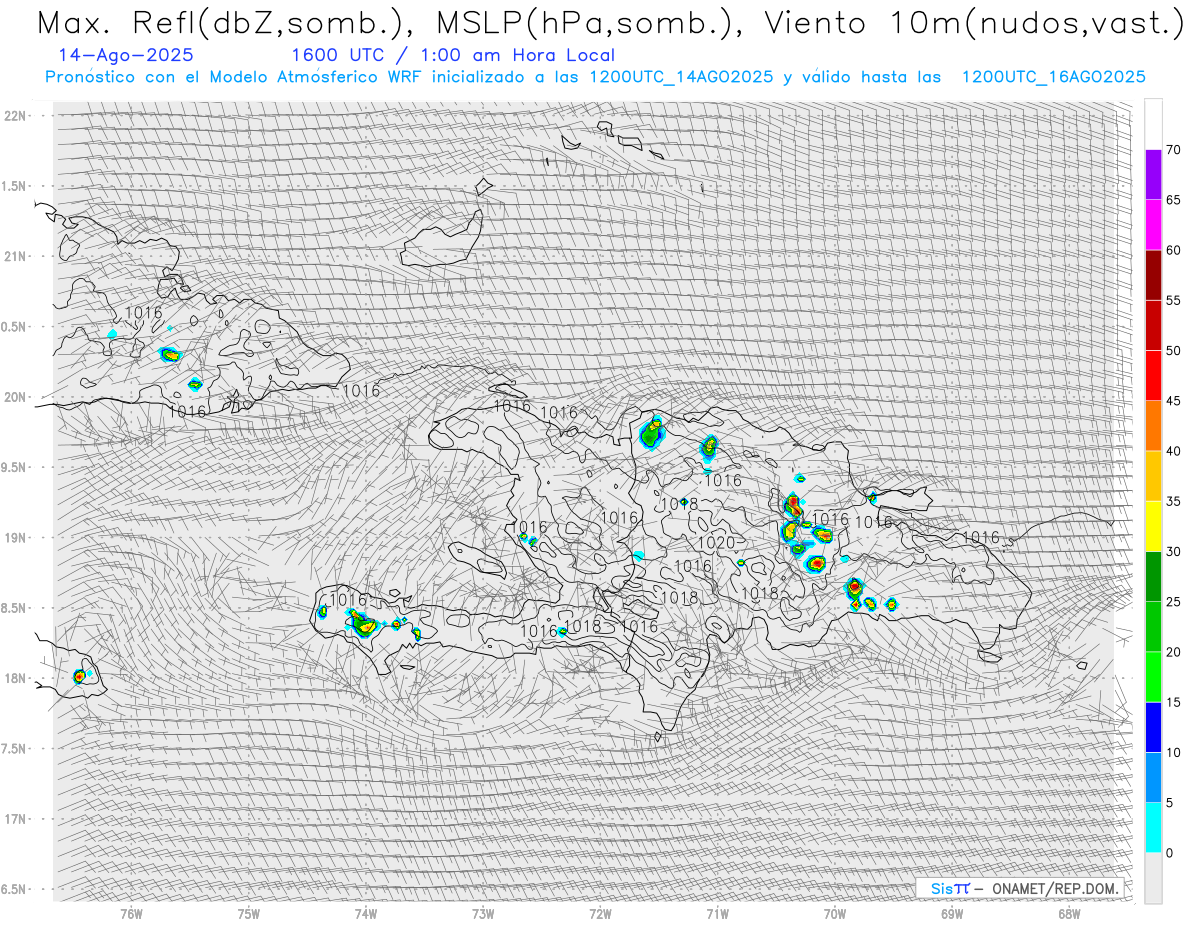This screenshot has width=1200, height=927.
Task: Click the "6.5N" latitude label
Action: click(x=13, y=889)
